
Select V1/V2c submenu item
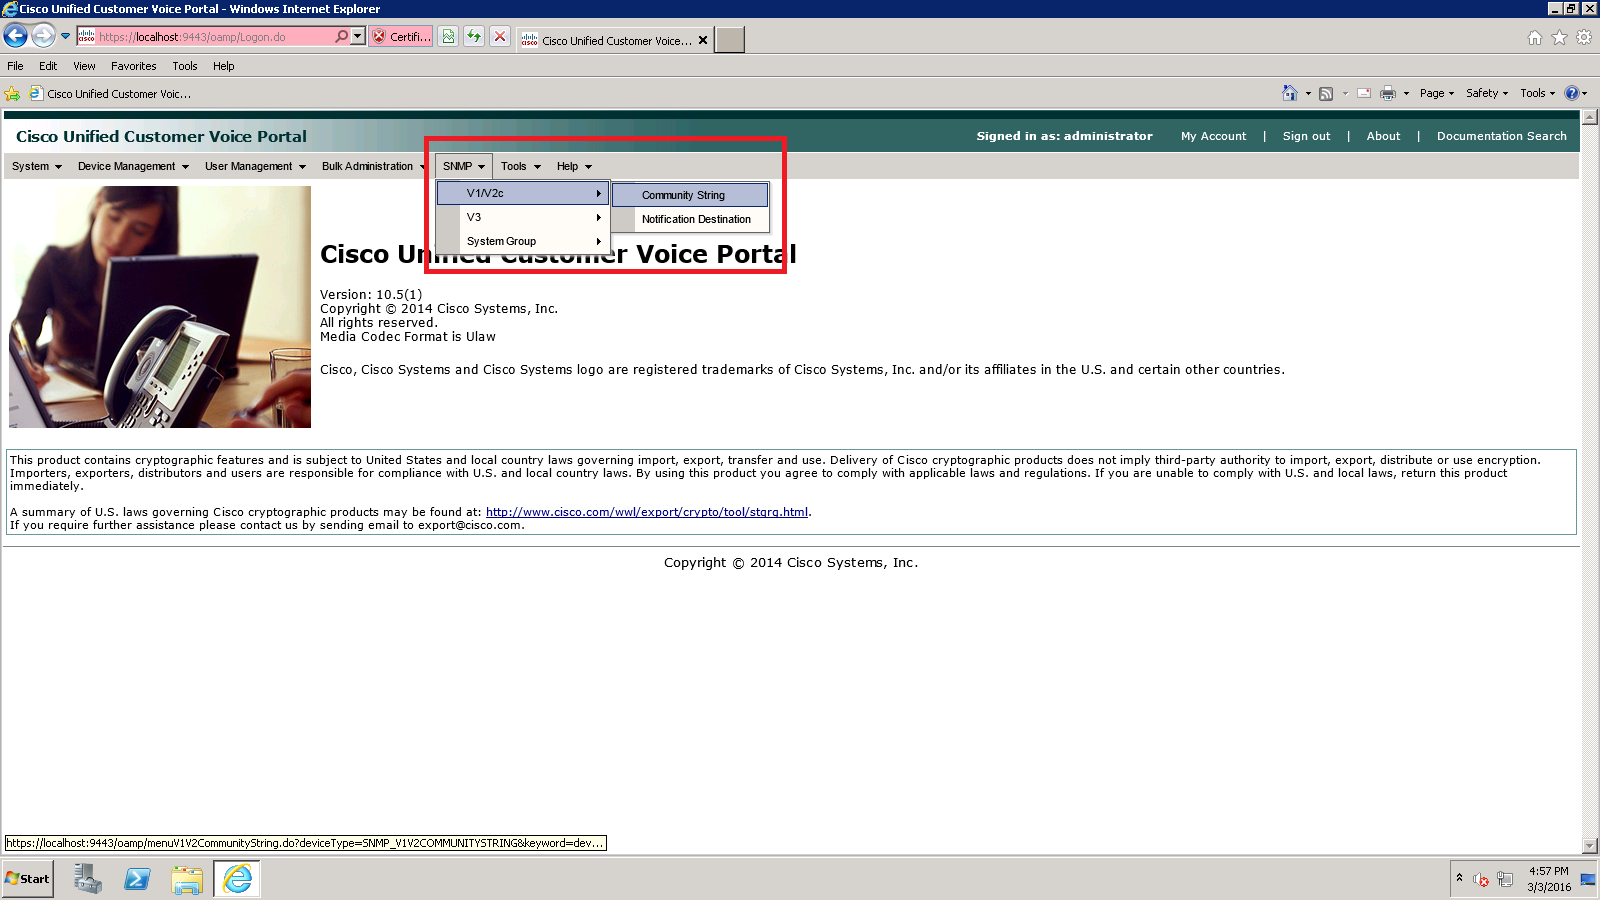click(x=523, y=193)
